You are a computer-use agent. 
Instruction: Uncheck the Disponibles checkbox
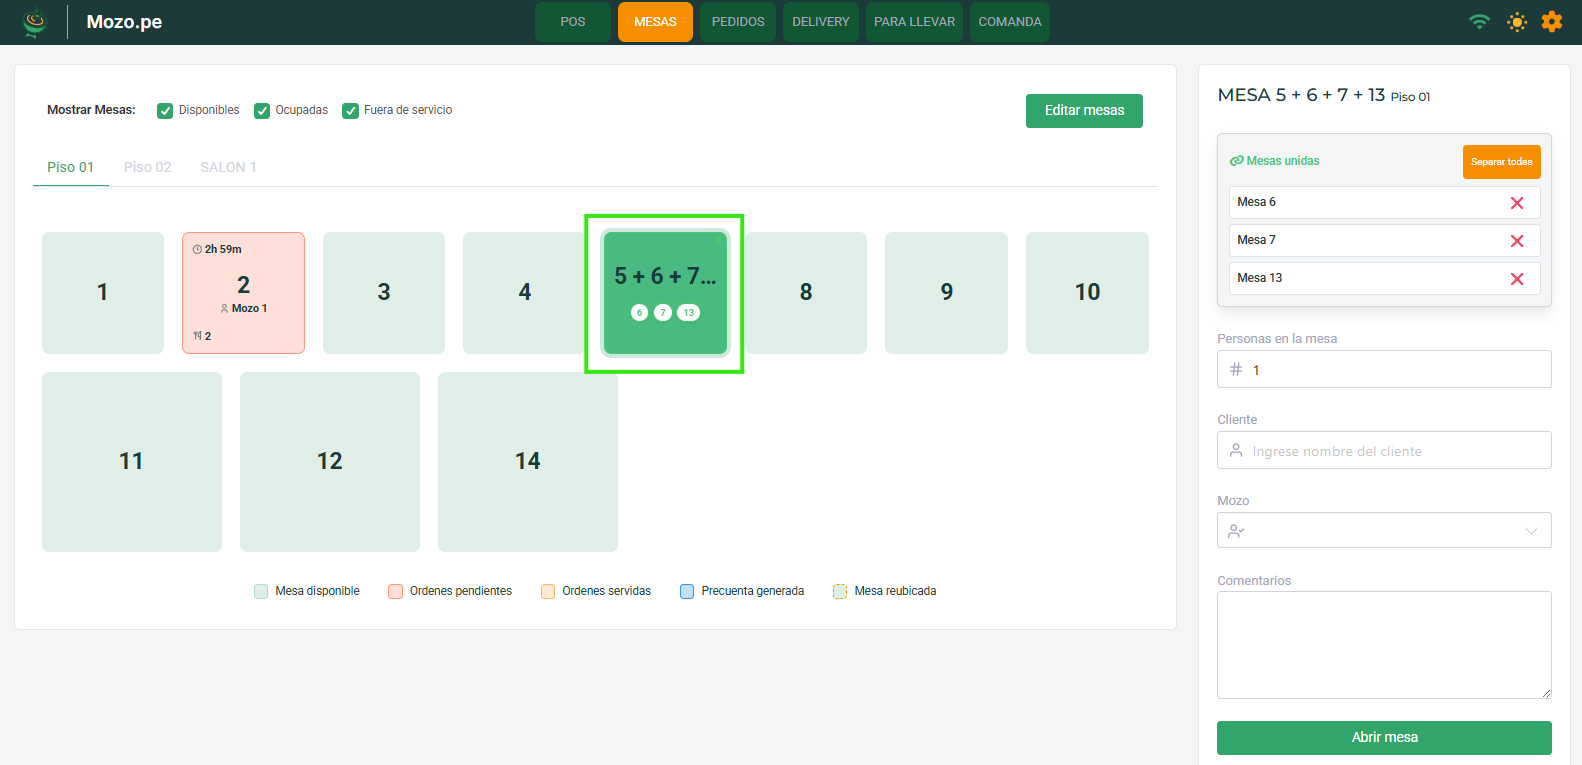pos(165,111)
